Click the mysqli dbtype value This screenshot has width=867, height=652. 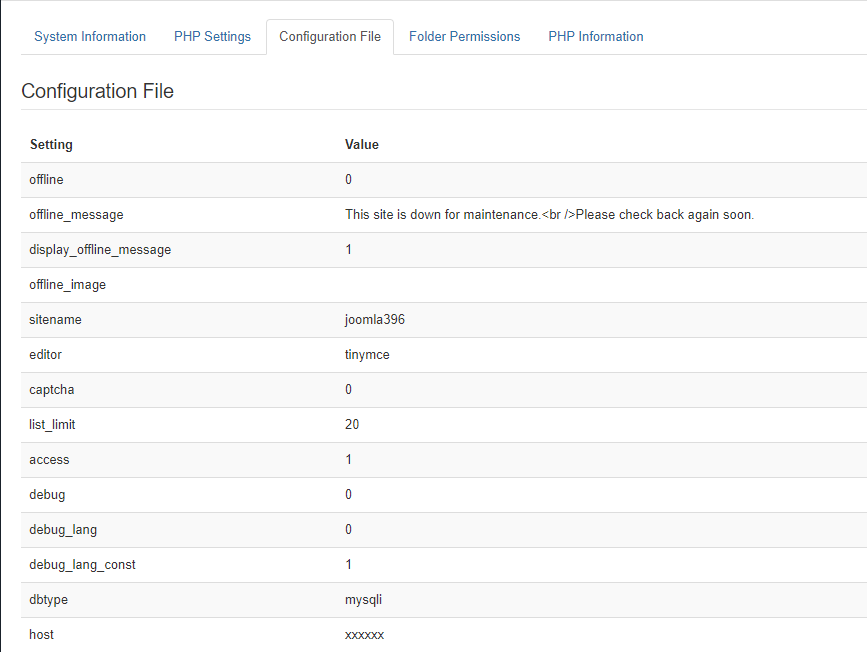364,600
